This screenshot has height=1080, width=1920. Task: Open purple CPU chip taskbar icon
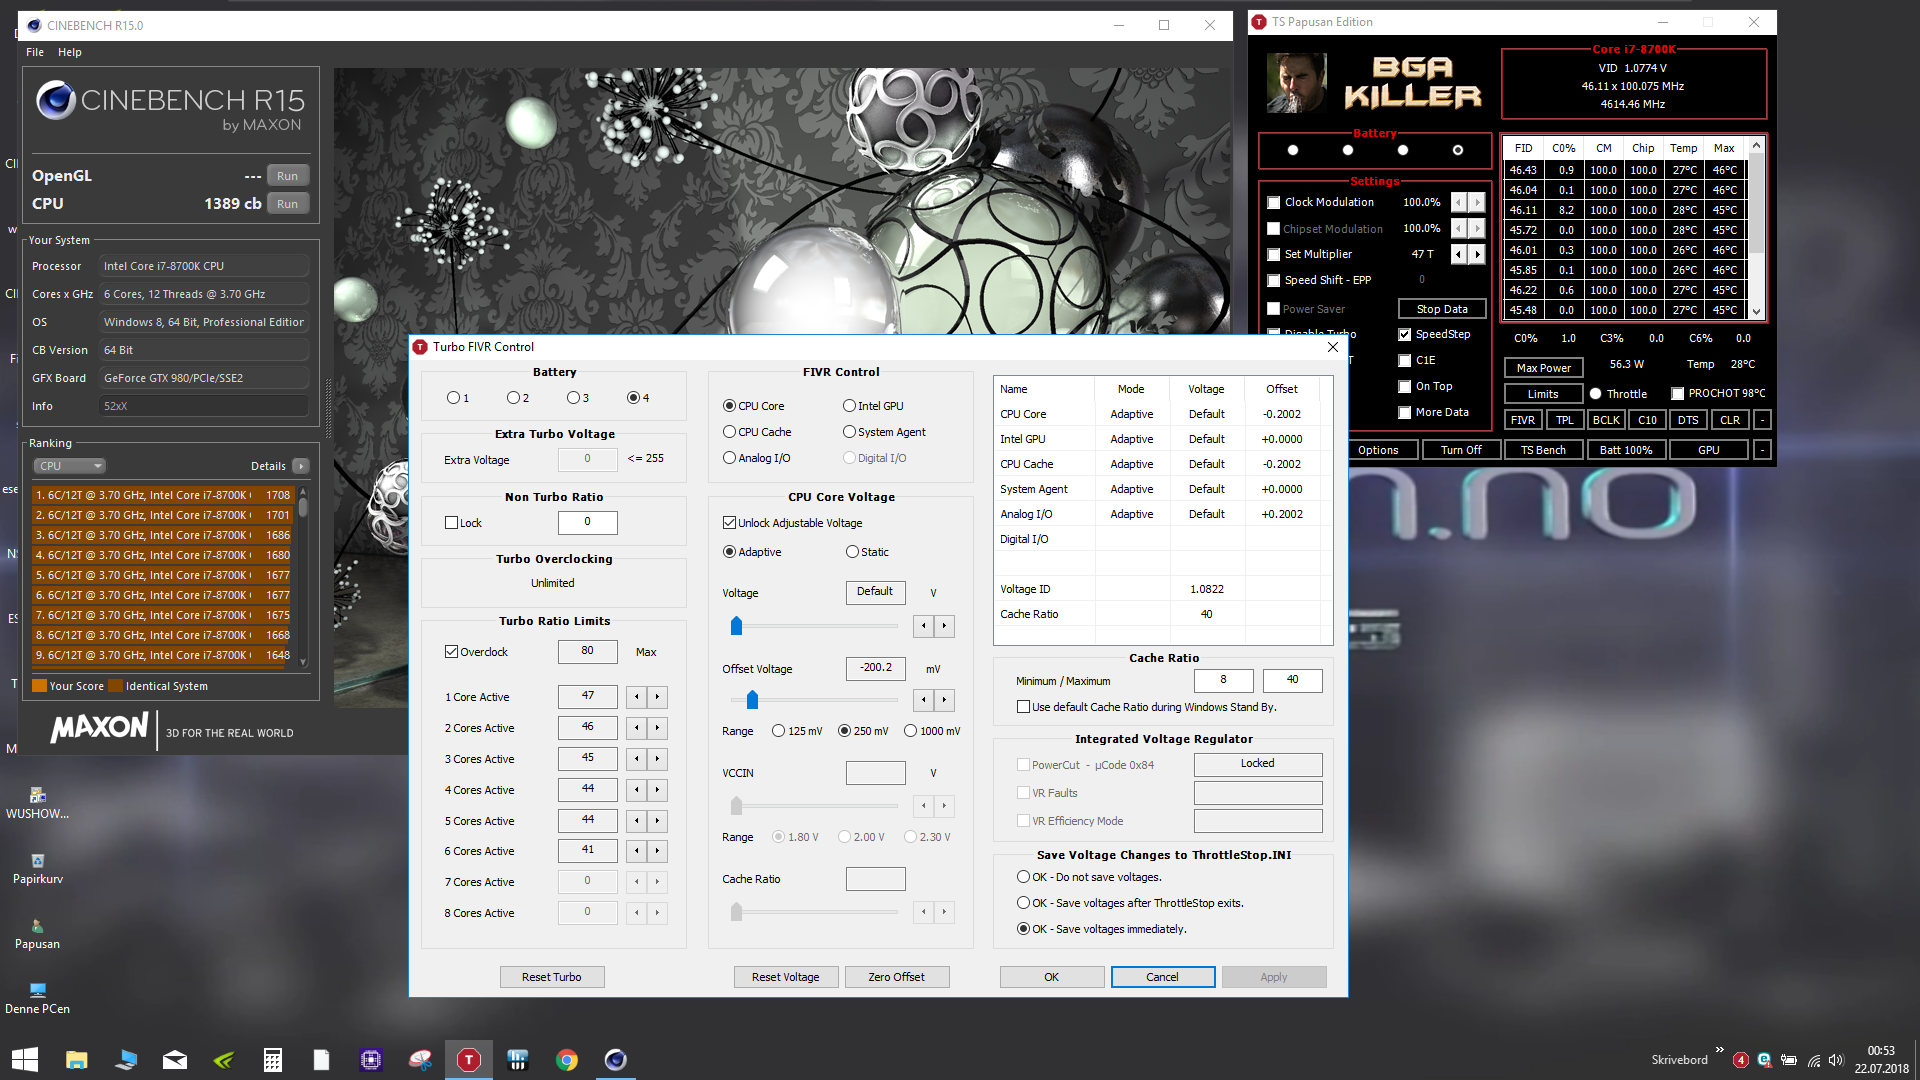(x=371, y=1059)
